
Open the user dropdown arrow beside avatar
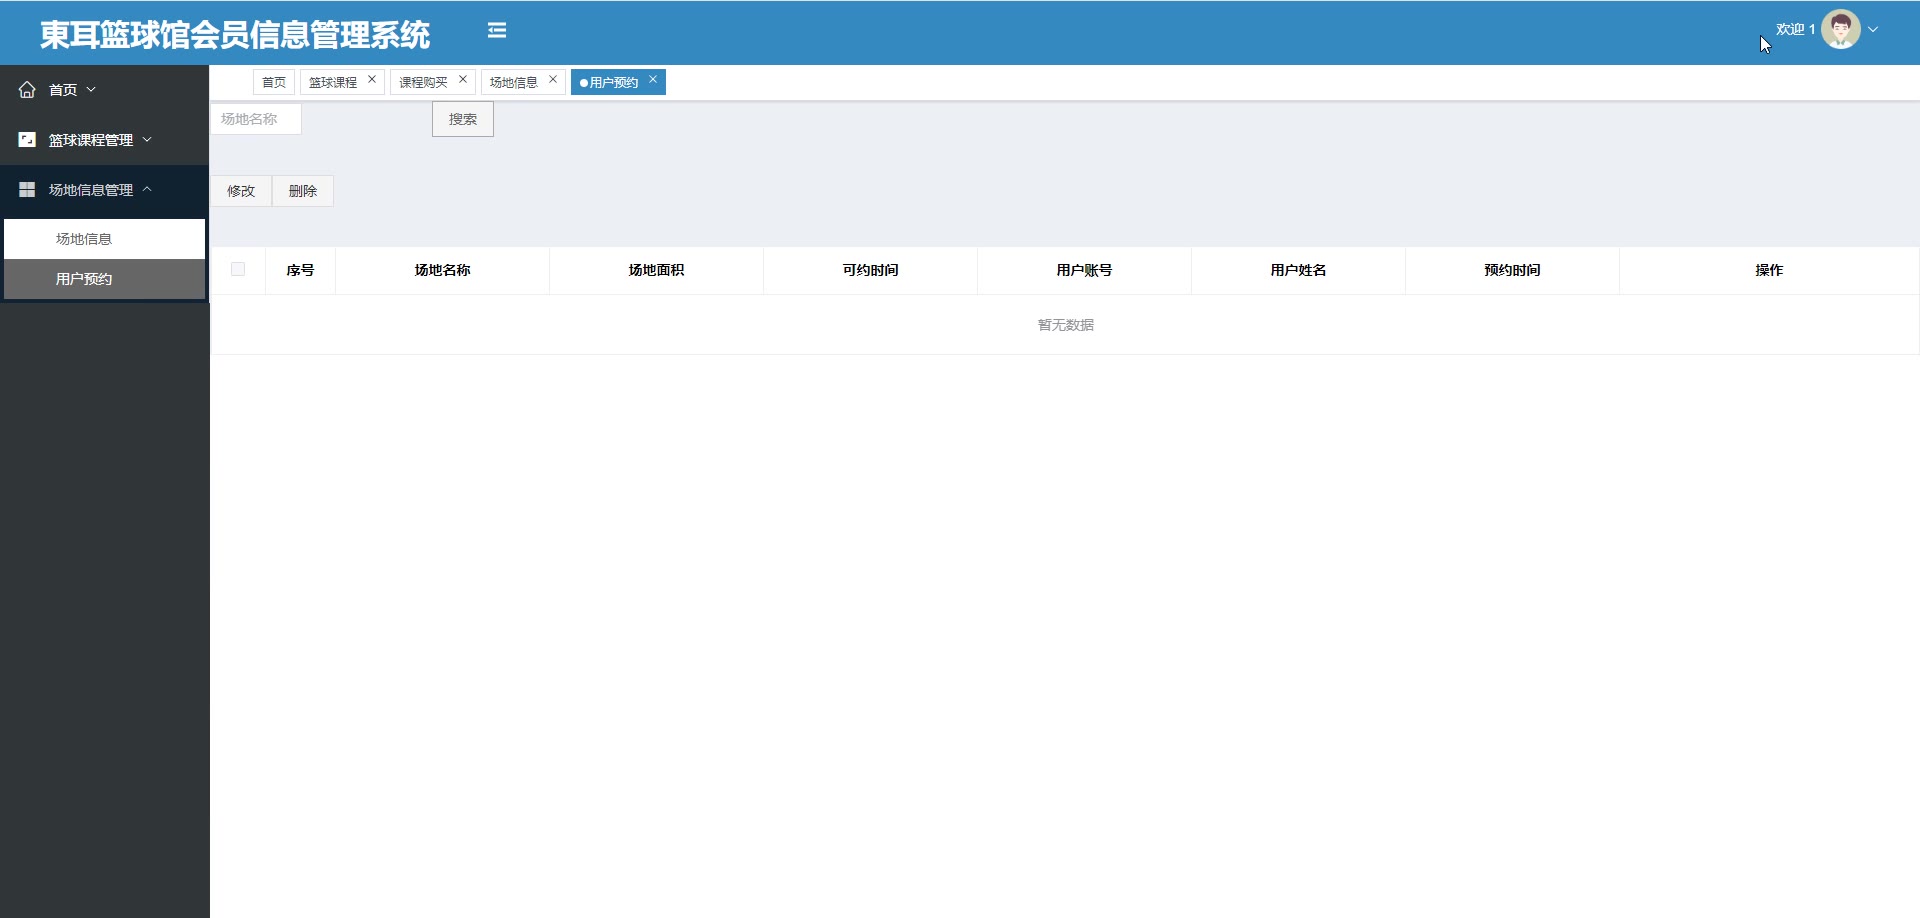[1873, 30]
